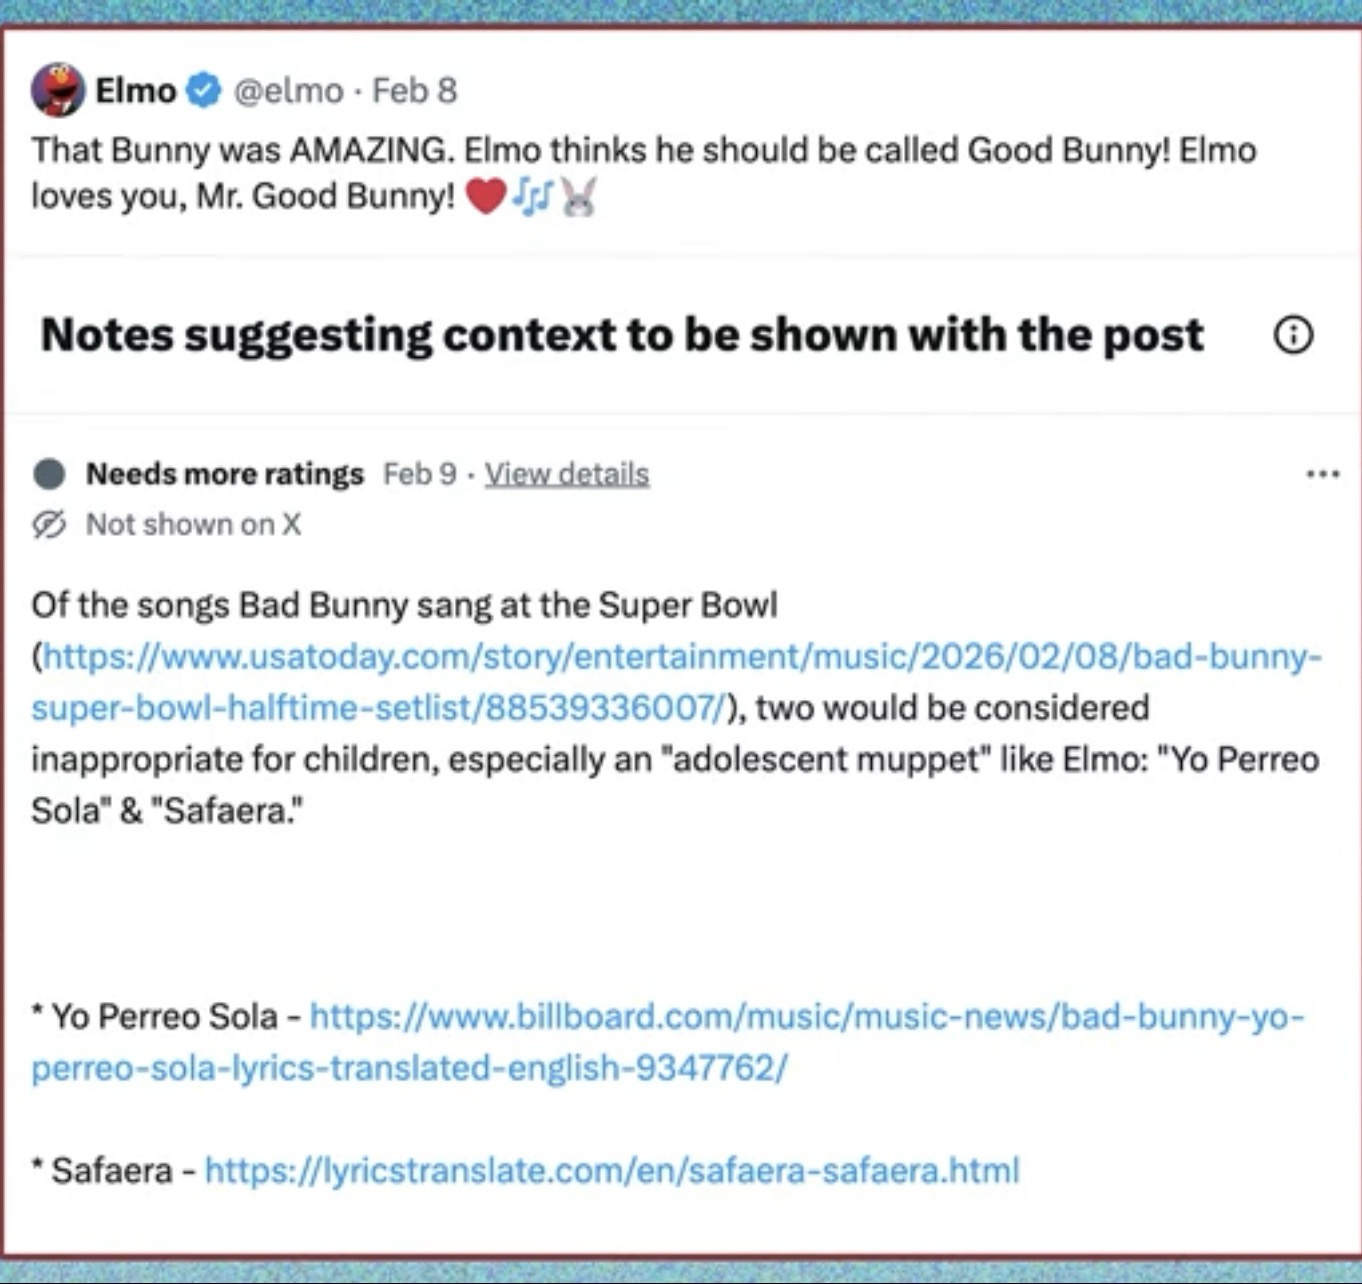
Task: Open the three-dot note options menu
Action: click(1322, 474)
